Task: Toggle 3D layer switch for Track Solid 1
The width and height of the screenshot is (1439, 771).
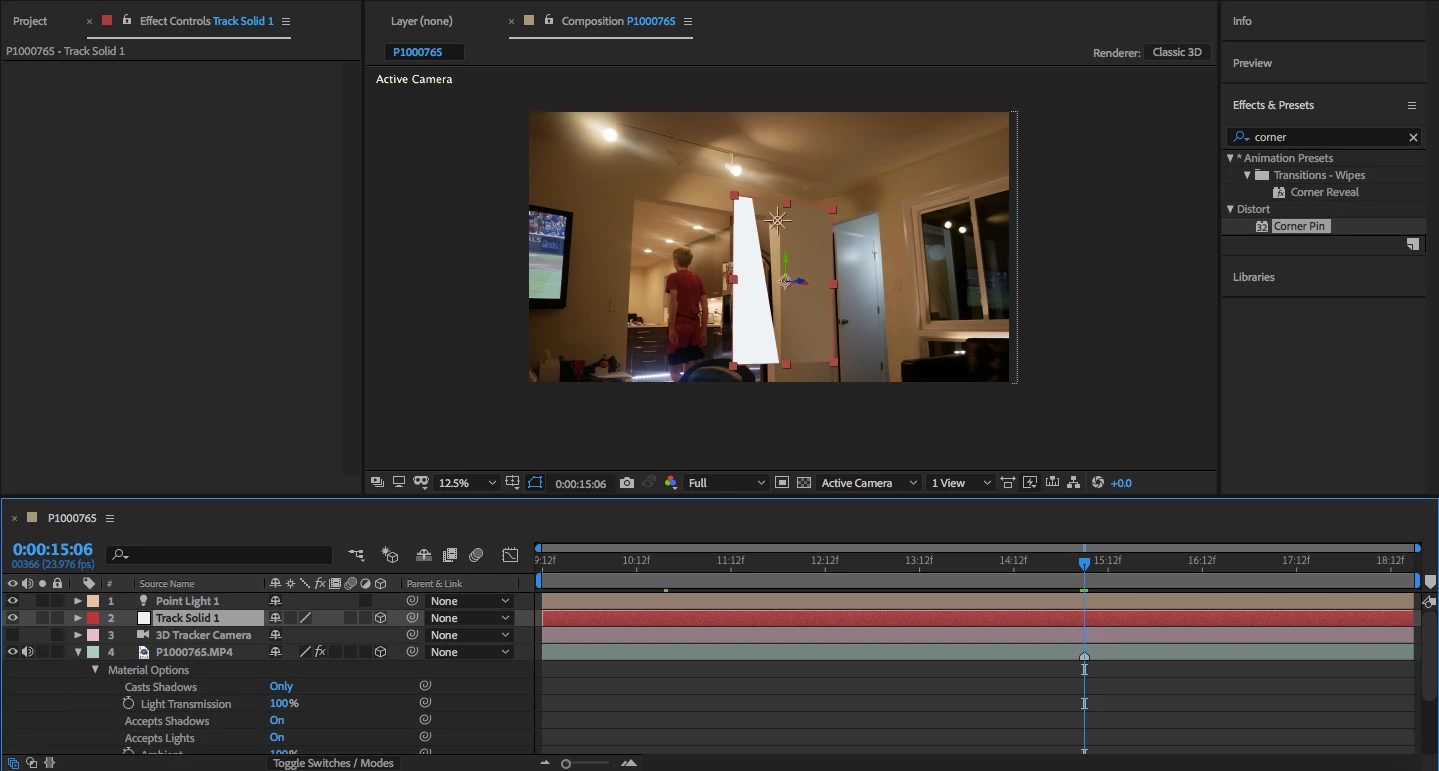Action: click(380, 618)
